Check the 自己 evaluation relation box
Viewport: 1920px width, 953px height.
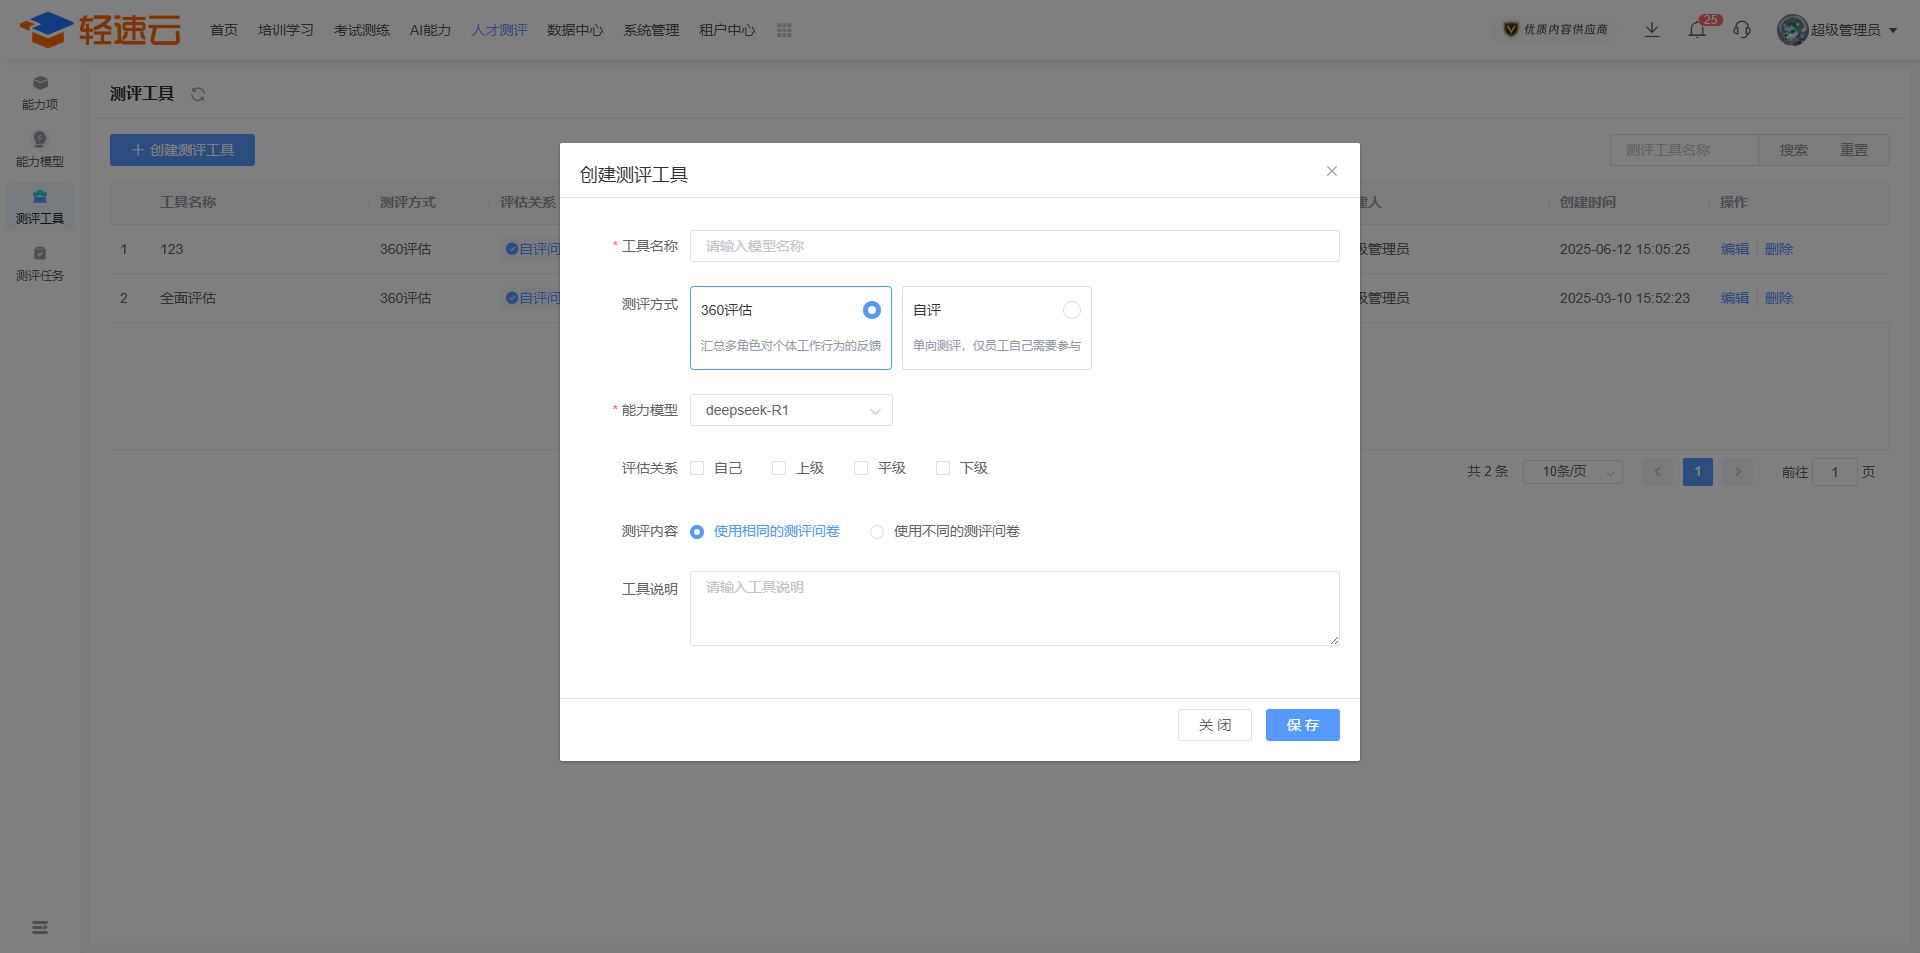[x=697, y=468]
